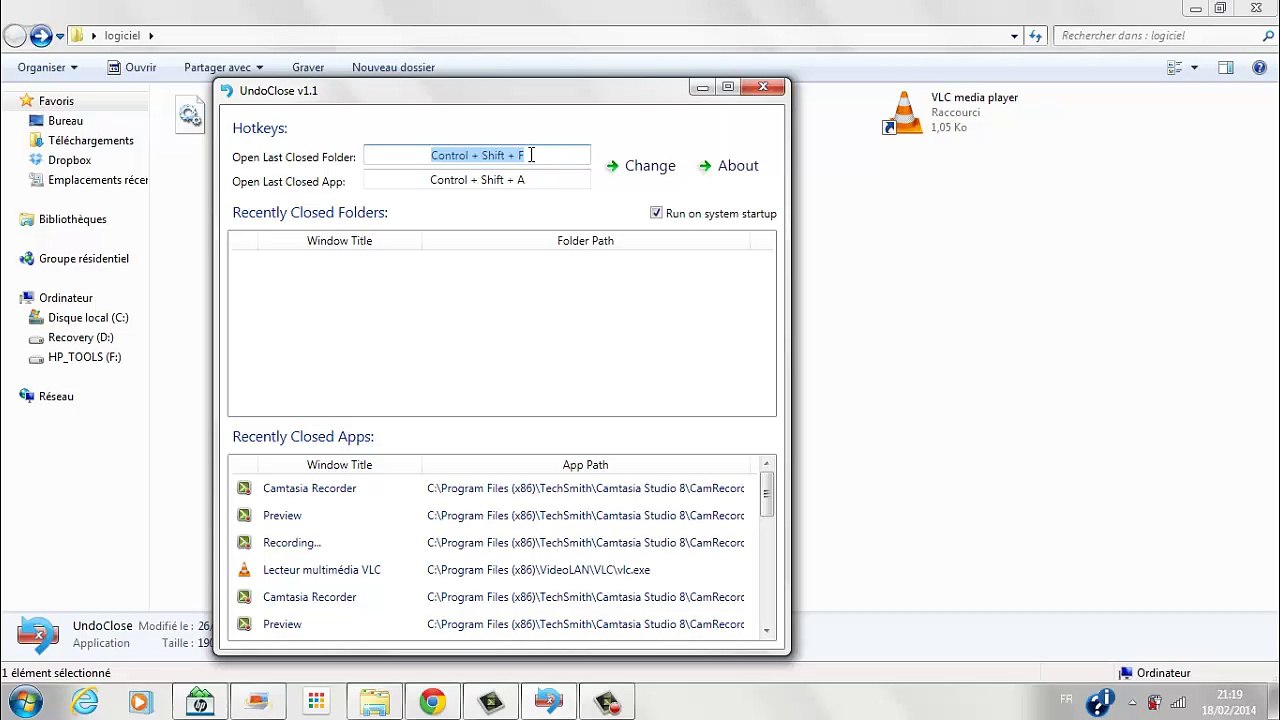Click the icon of the Recording... row

click(244, 542)
